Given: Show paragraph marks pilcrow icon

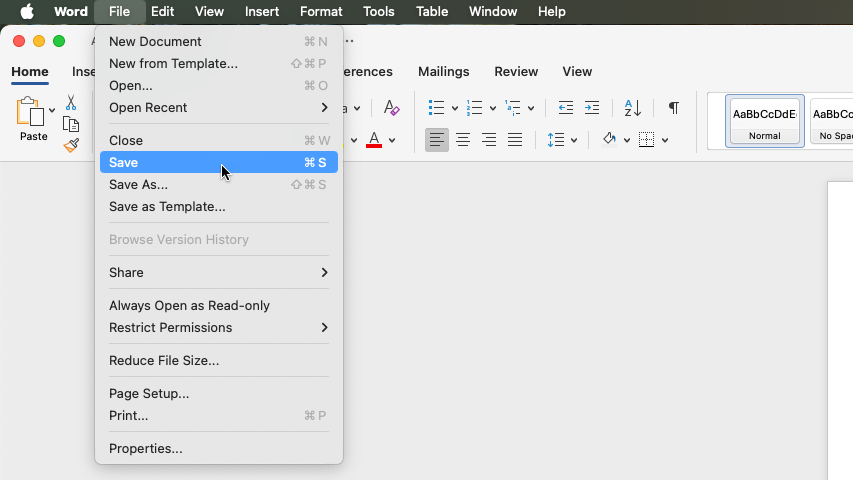Looking at the screenshot, I should (673, 108).
